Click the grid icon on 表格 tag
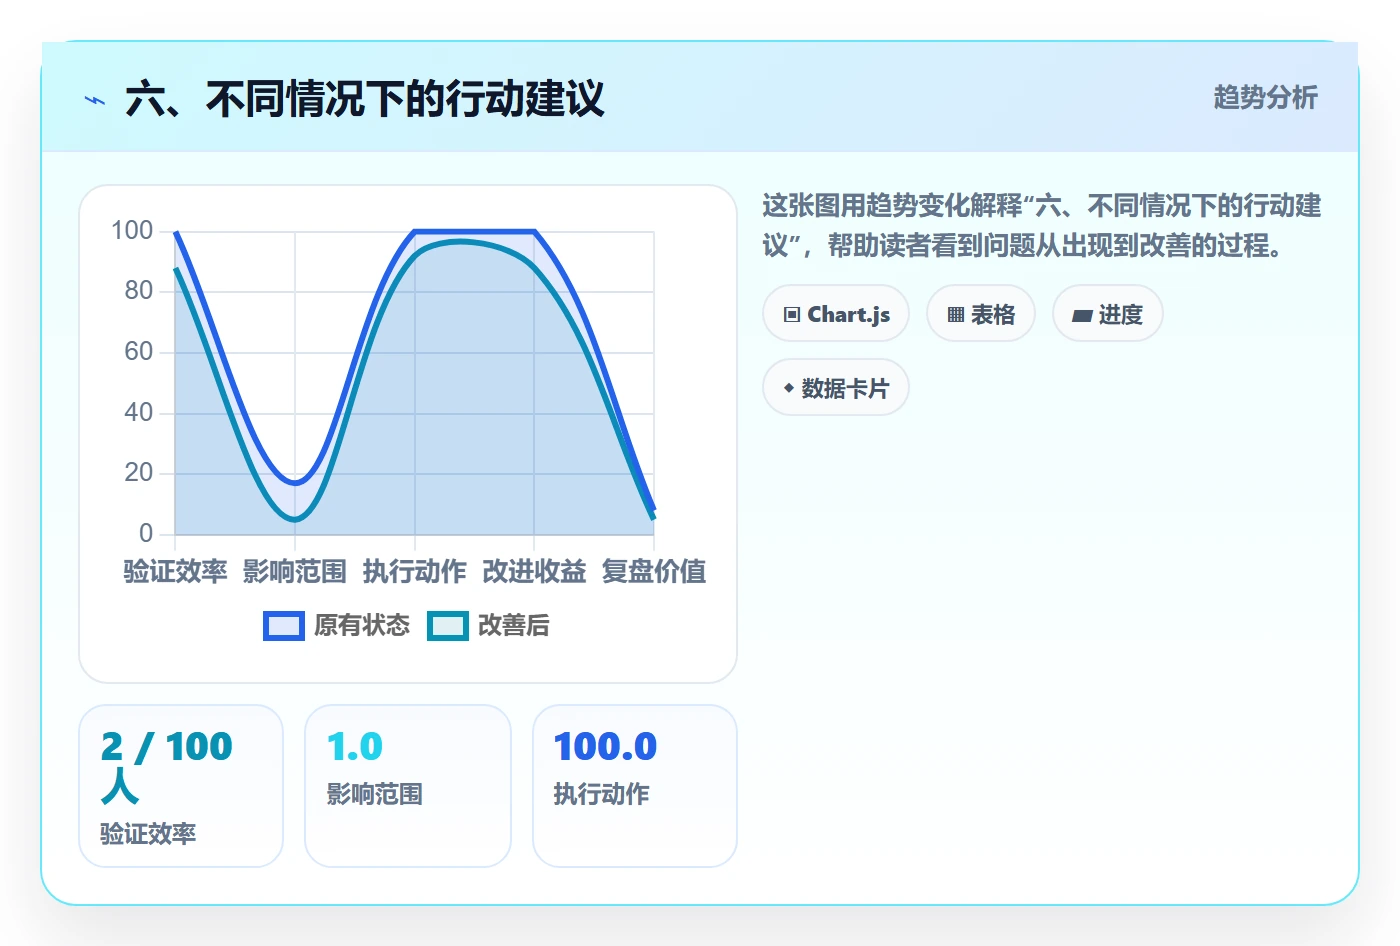This screenshot has height=946, width=1400. 956,314
